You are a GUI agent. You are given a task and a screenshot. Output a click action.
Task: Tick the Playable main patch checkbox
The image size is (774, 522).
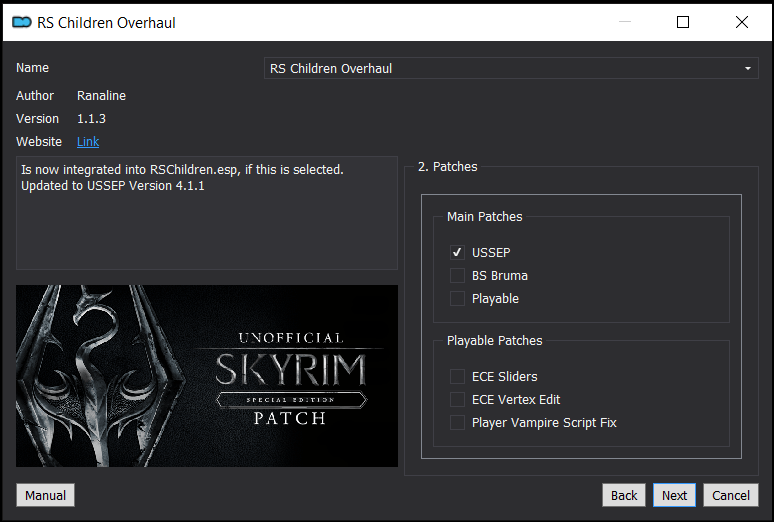click(457, 299)
